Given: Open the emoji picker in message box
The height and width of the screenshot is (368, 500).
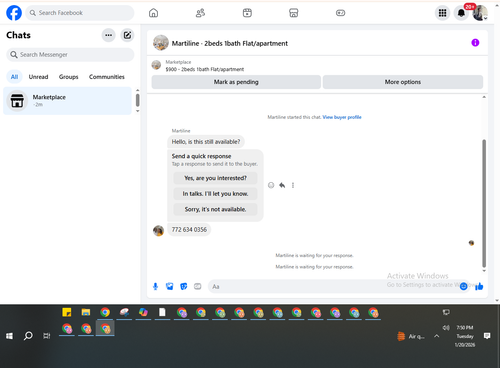Looking at the screenshot, I should (x=463, y=286).
